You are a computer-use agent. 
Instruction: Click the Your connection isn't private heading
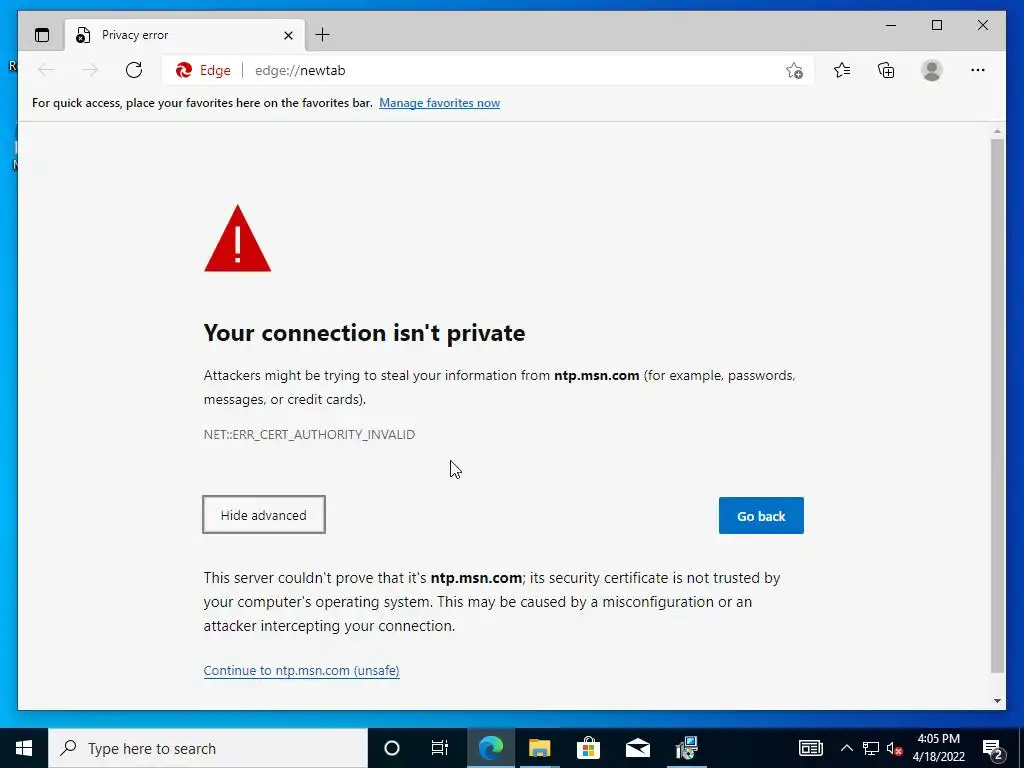(364, 333)
